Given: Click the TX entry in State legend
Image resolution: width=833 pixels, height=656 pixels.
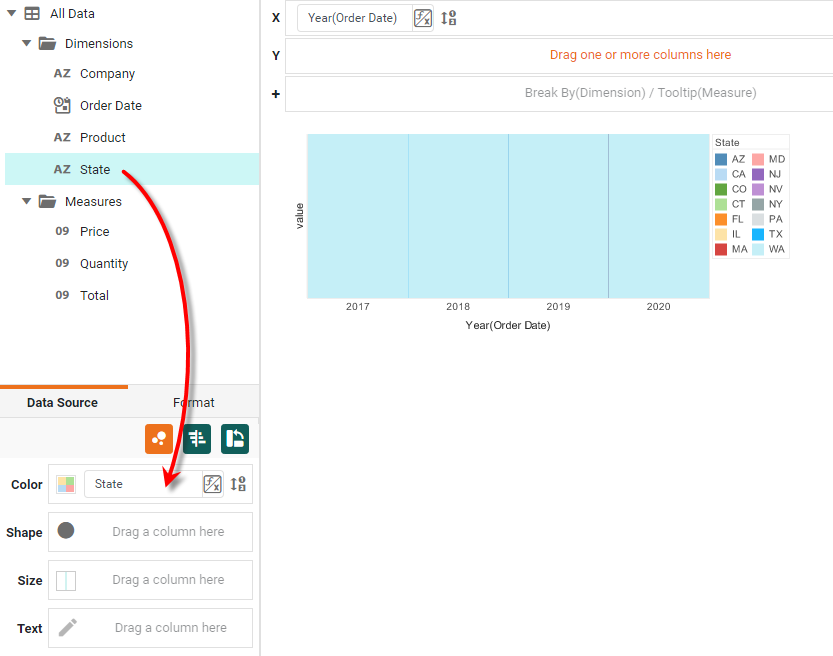Looking at the screenshot, I should (768, 234).
